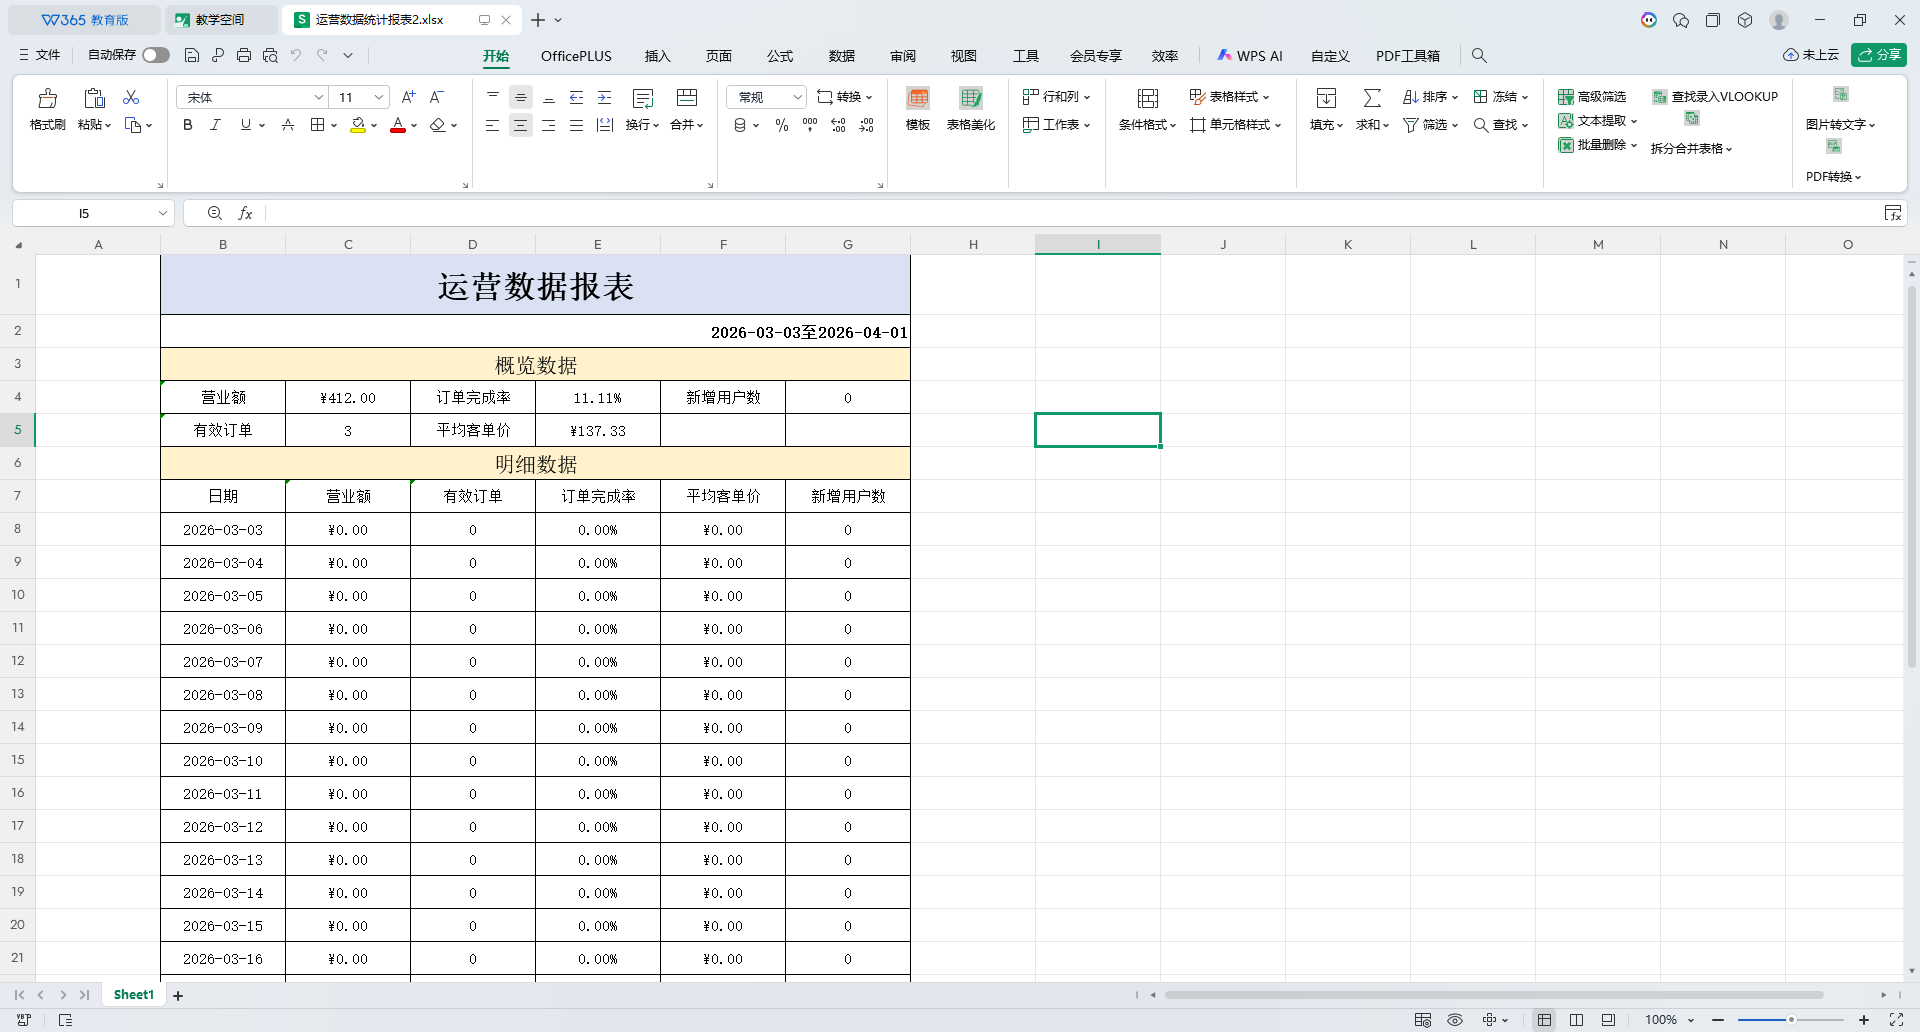
Task: Click the Undo arrow icon
Action: (x=296, y=56)
